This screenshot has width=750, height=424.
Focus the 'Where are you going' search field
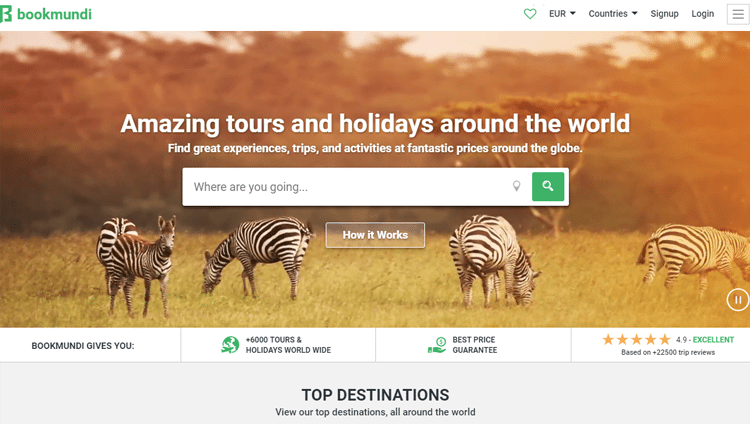coord(349,187)
